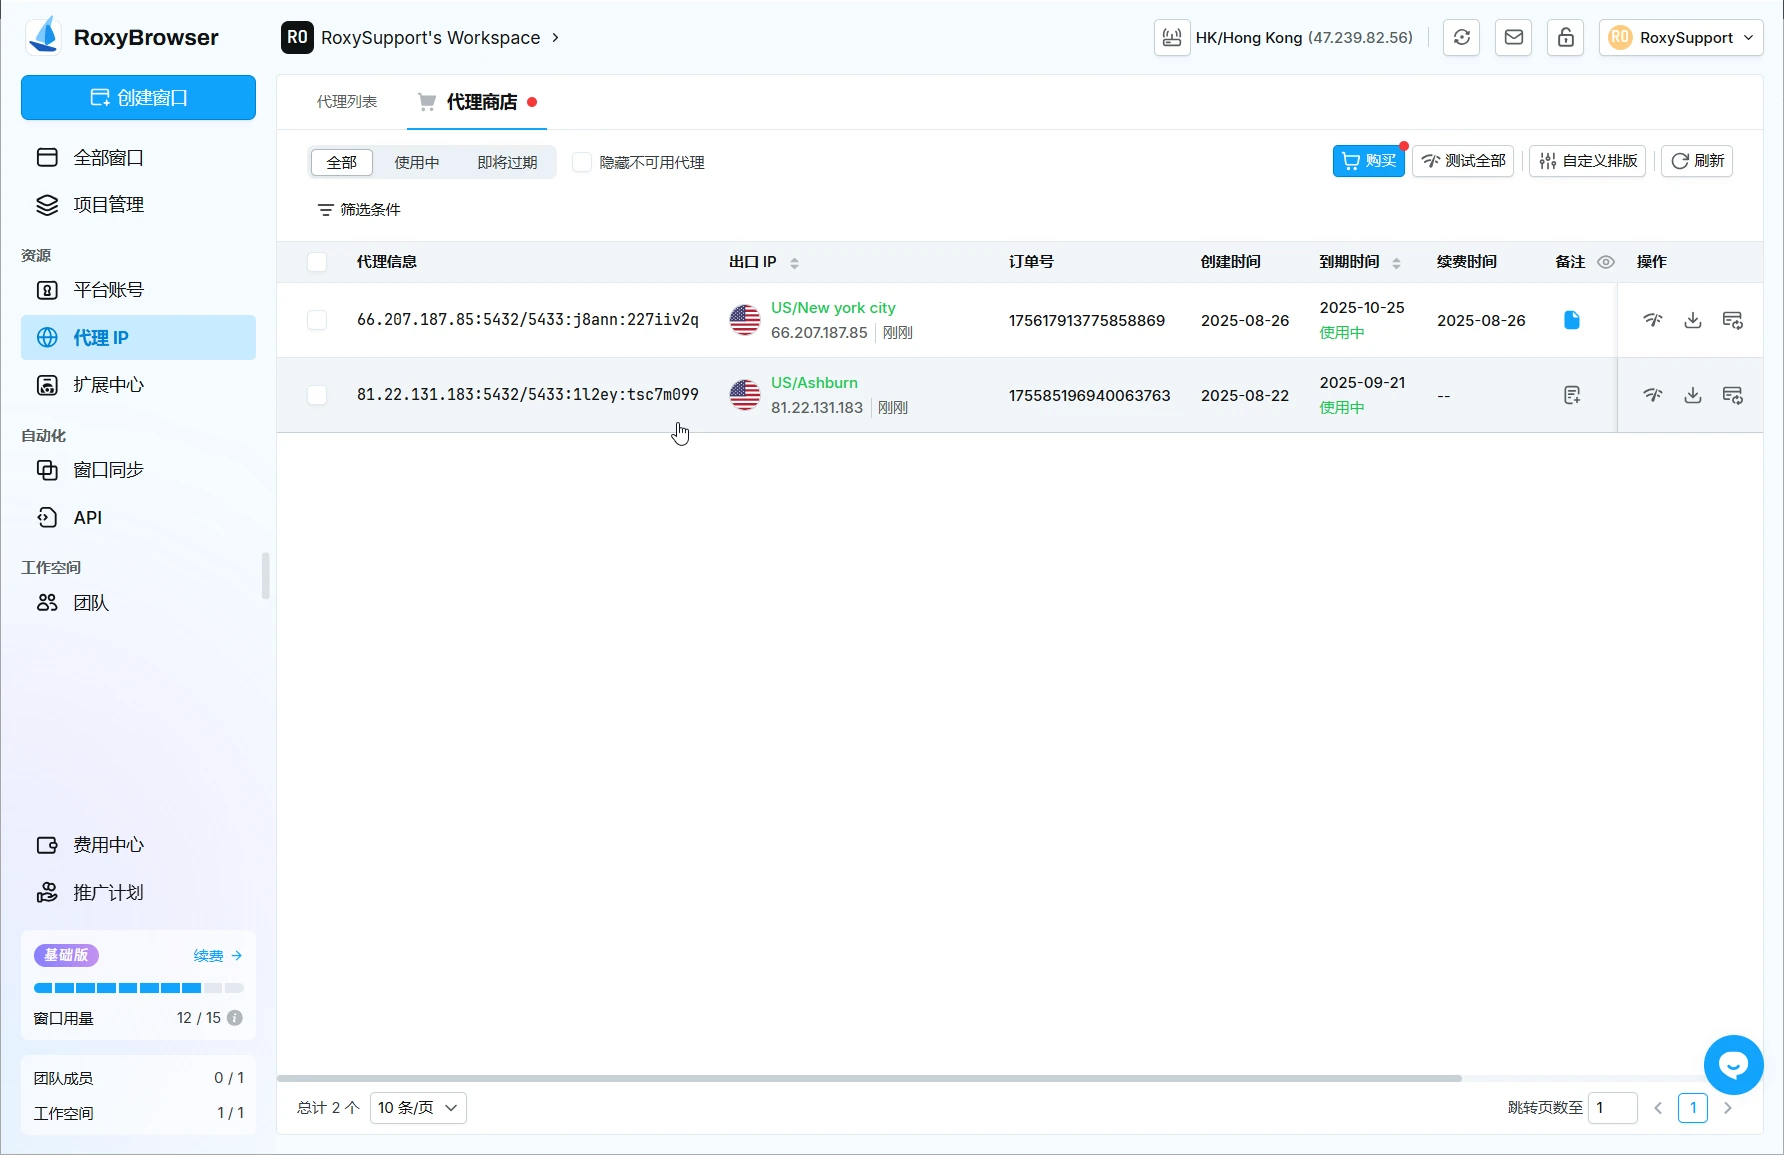Add a note on the Ashburn proxy row

[x=1571, y=395]
